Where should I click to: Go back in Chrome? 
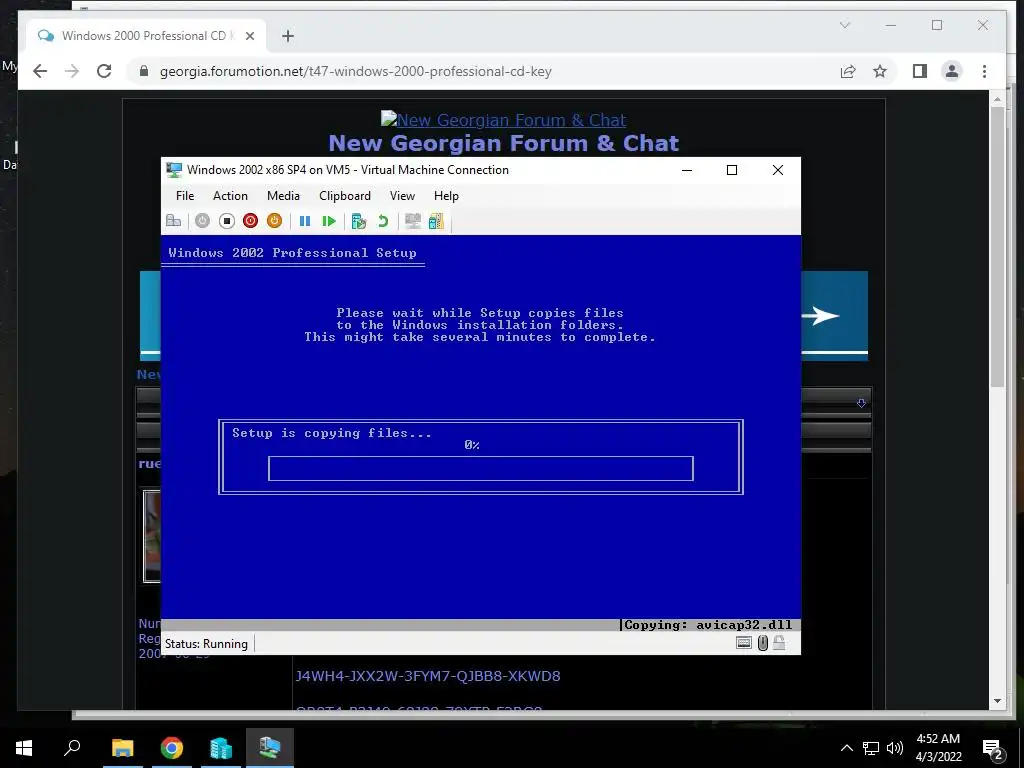(x=40, y=71)
